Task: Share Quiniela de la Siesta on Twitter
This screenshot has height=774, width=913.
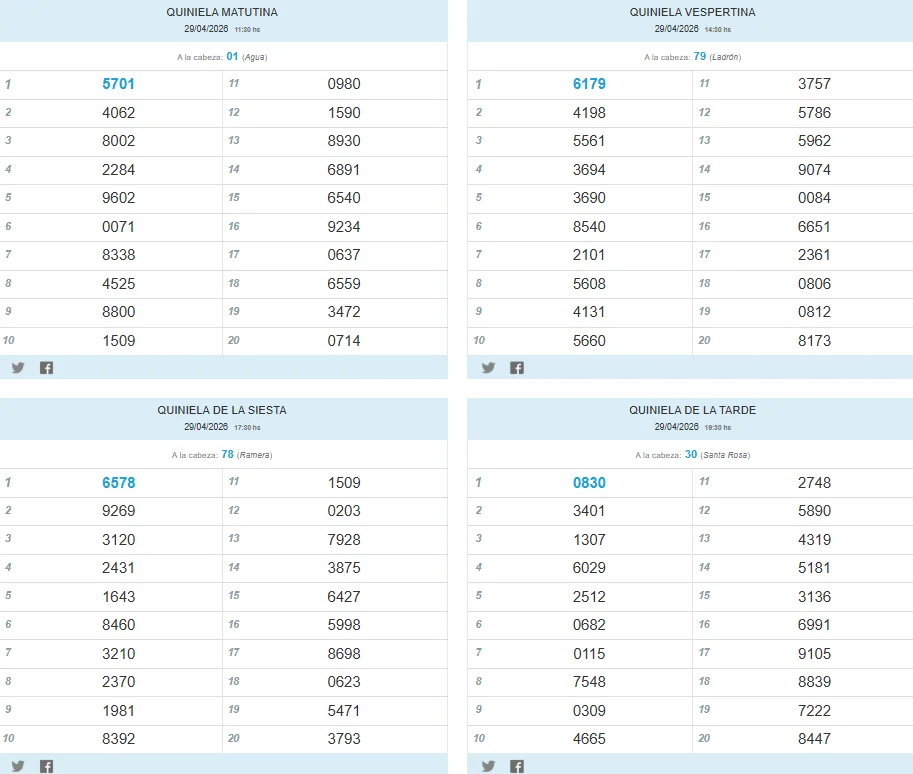Action: 18,766
